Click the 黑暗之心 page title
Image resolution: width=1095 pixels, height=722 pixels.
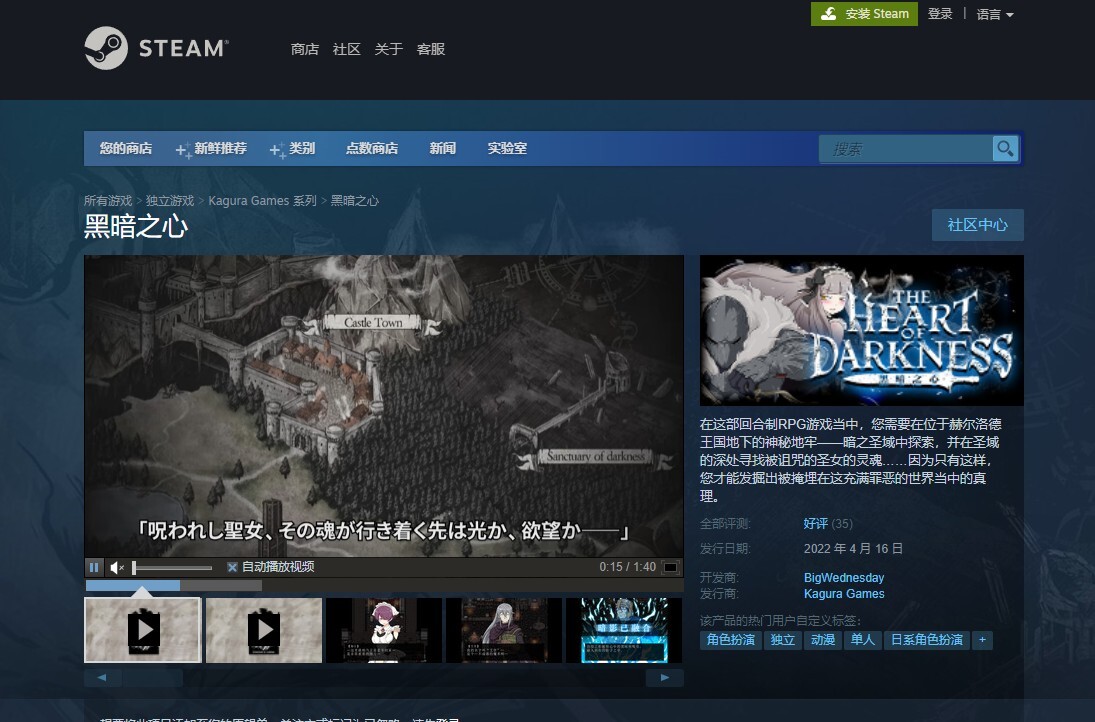click(136, 226)
